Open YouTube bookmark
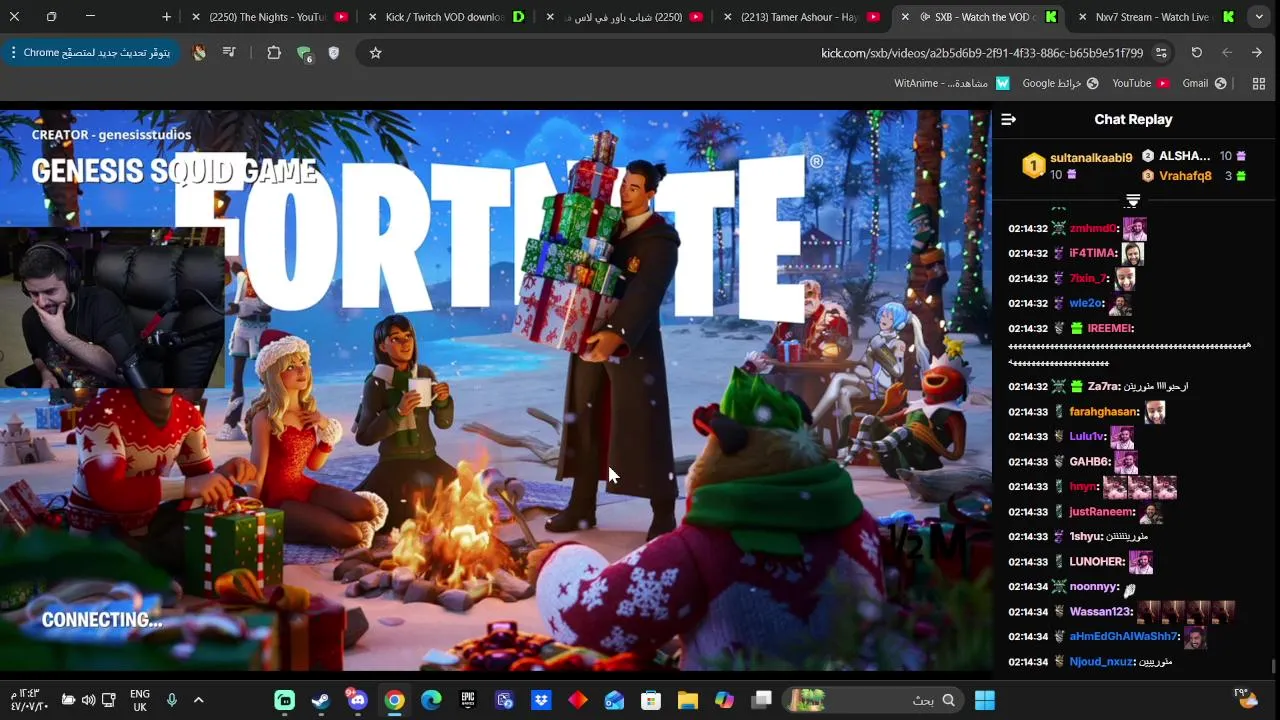Screen dimensions: 1280x720 click(1140, 83)
